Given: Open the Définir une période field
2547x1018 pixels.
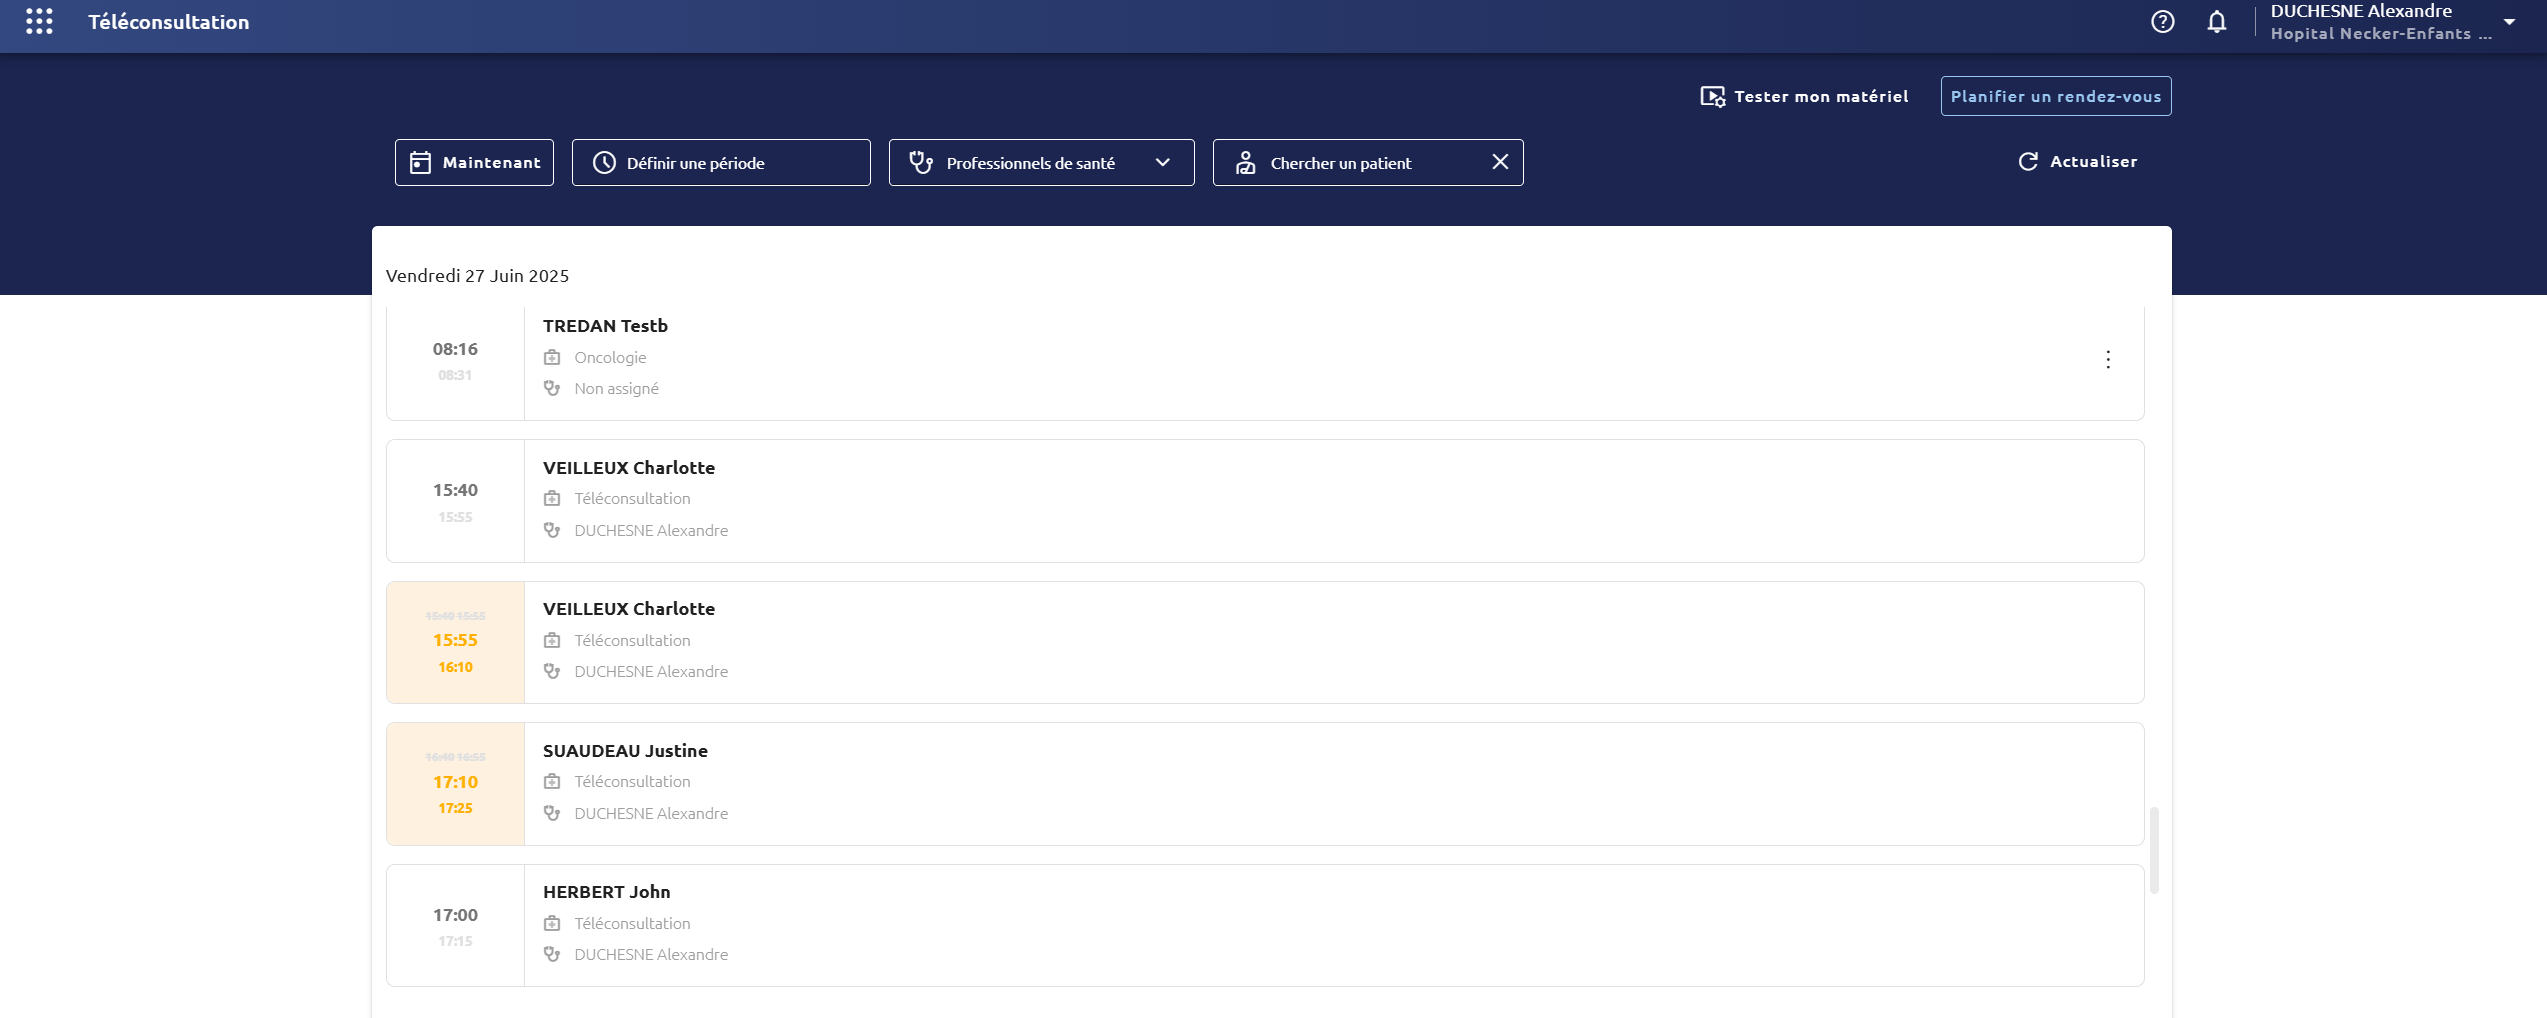Looking at the screenshot, I should coord(721,162).
